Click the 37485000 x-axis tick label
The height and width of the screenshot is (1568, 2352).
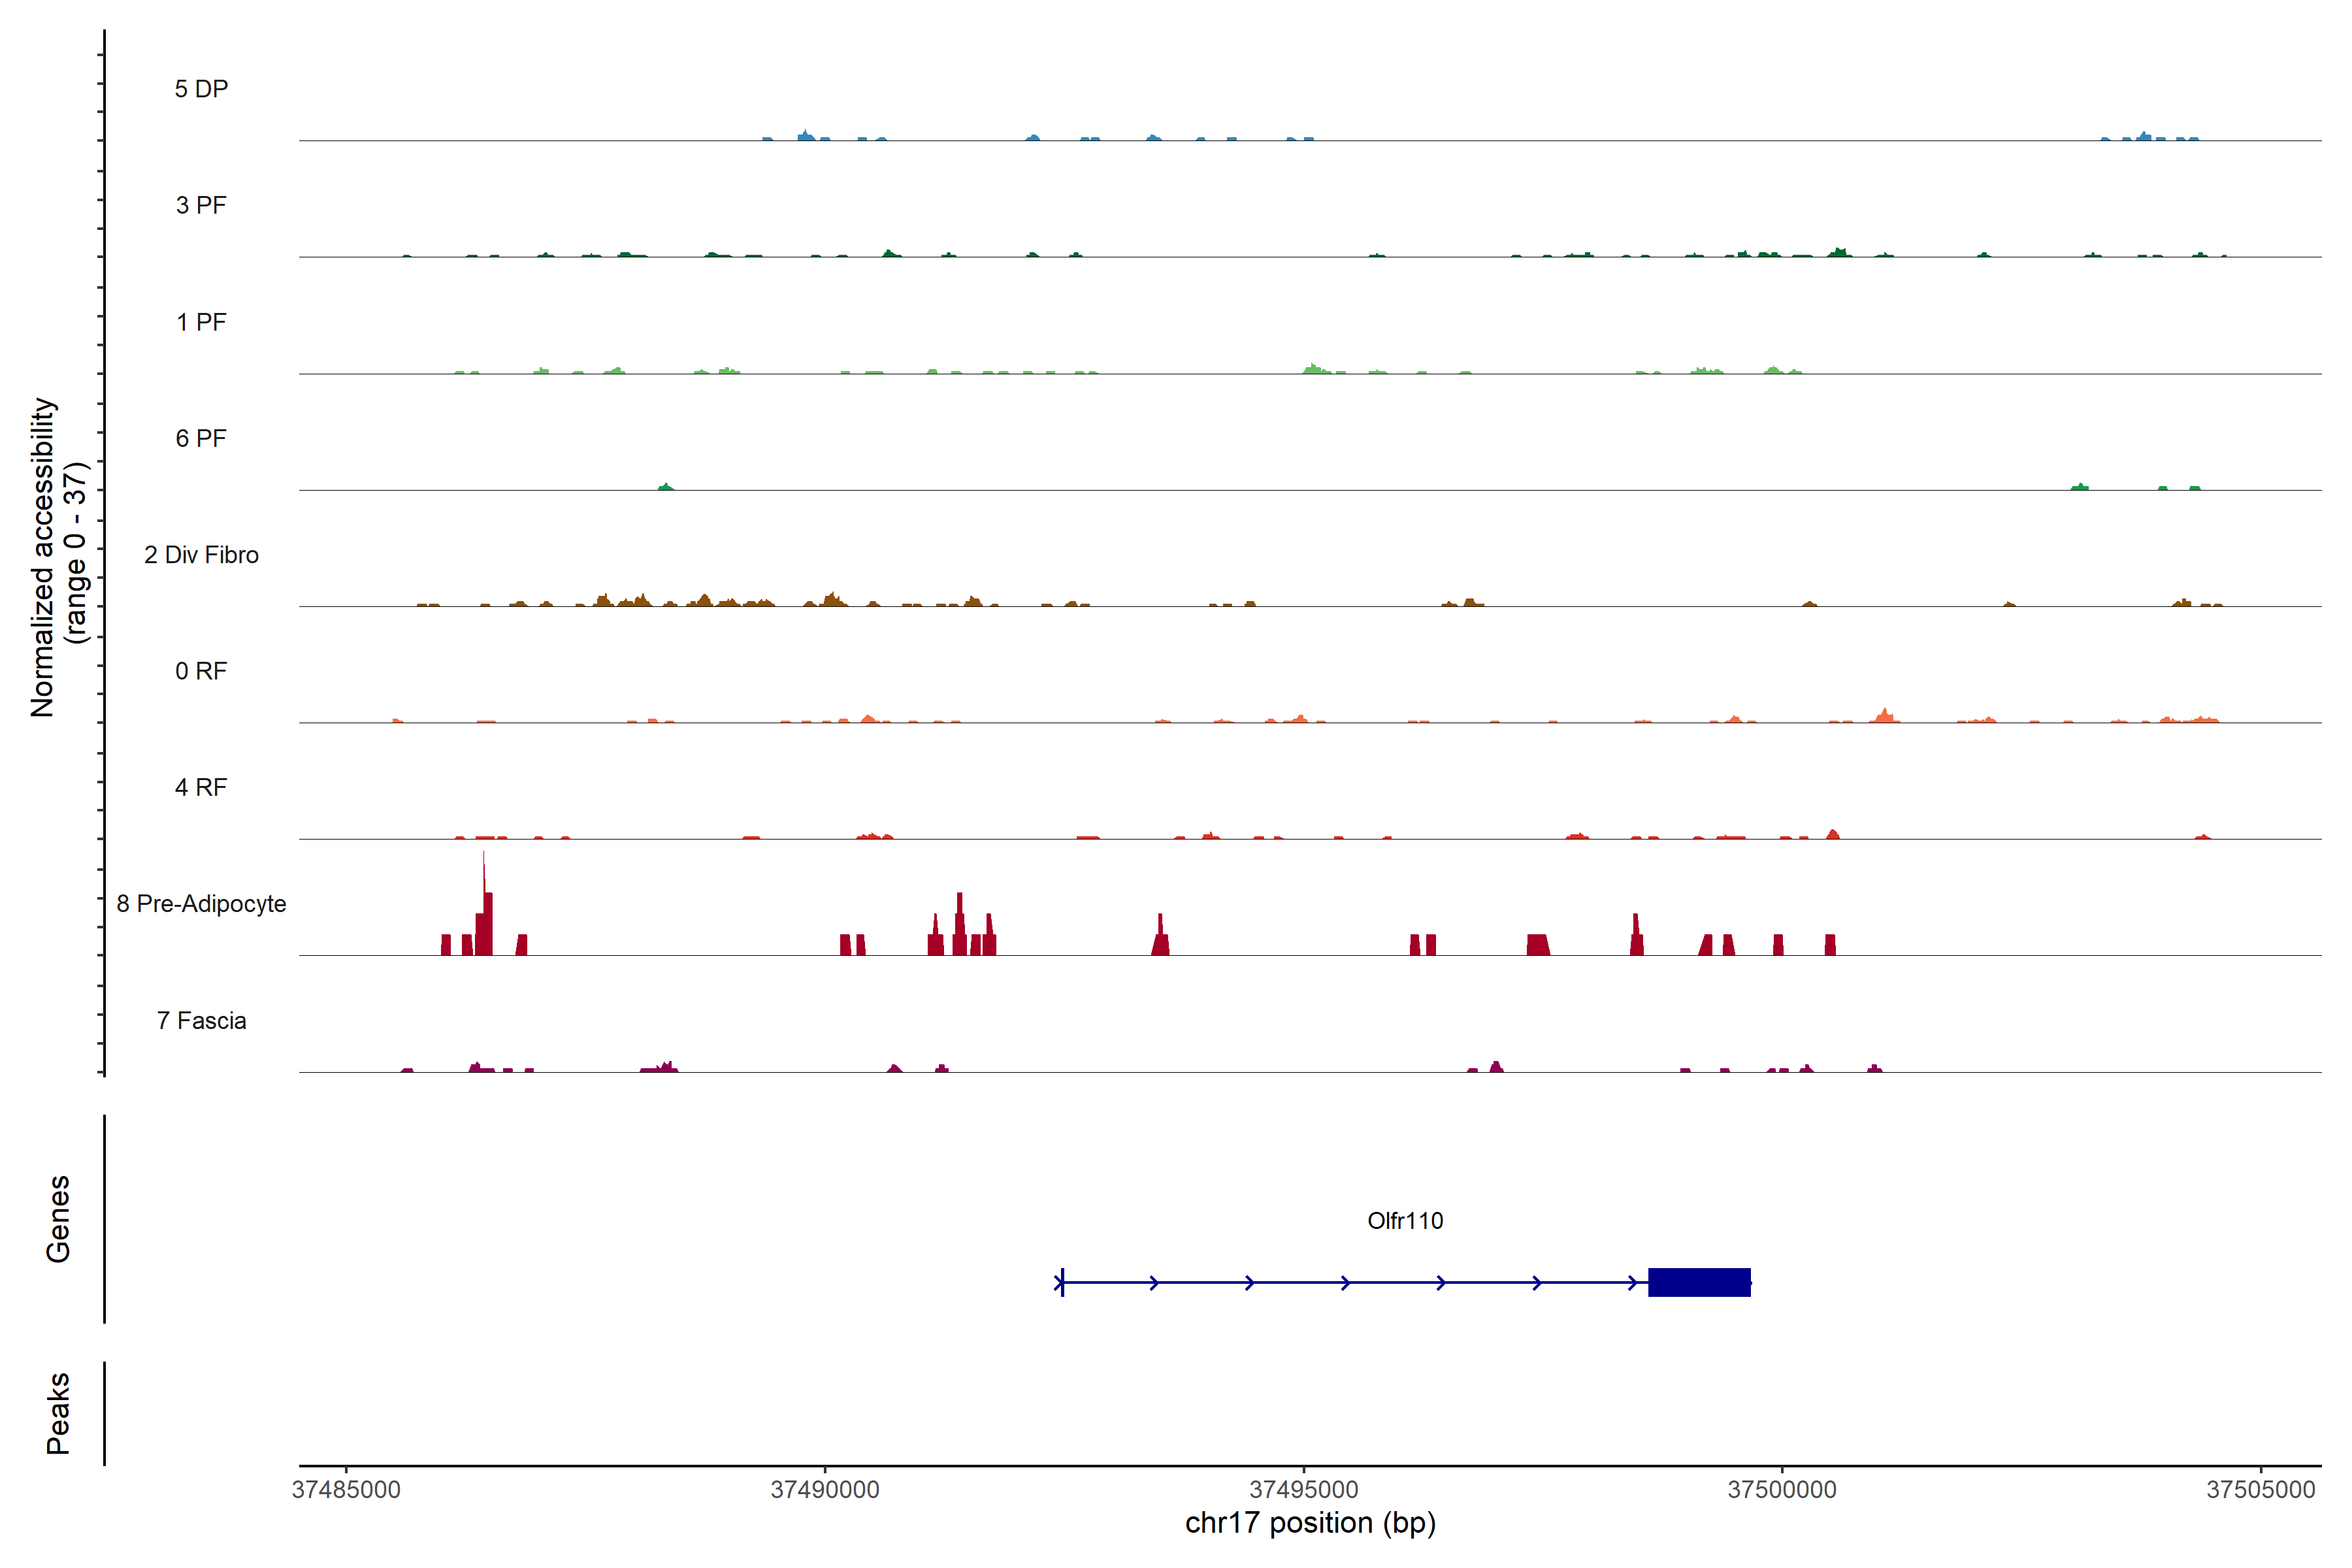pos(346,1490)
